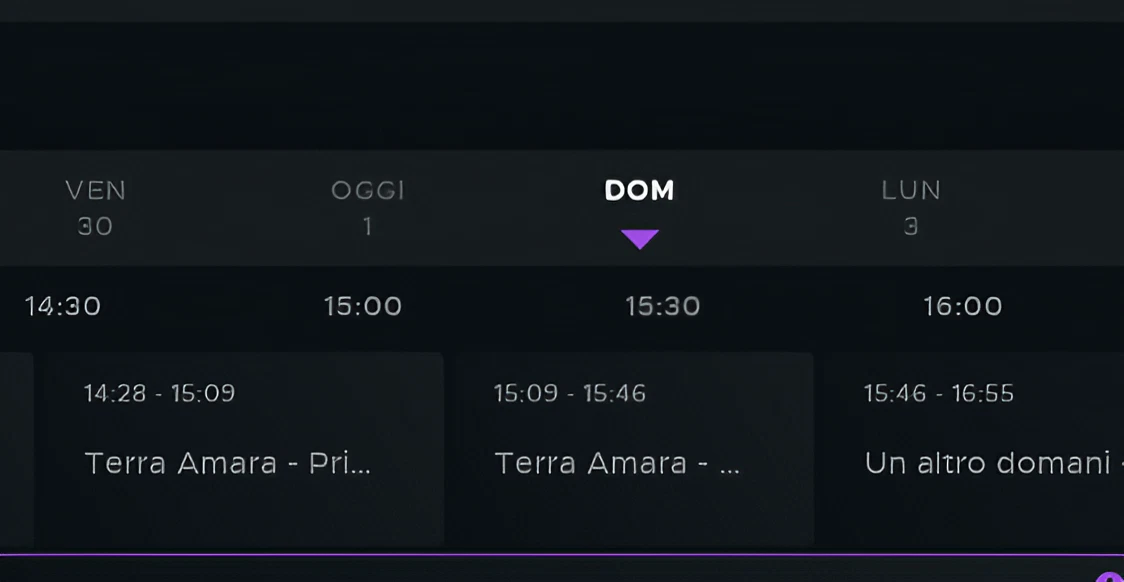Click the "Un altro domani" title text
The height and width of the screenshot is (582, 1124).
pos(988,463)
